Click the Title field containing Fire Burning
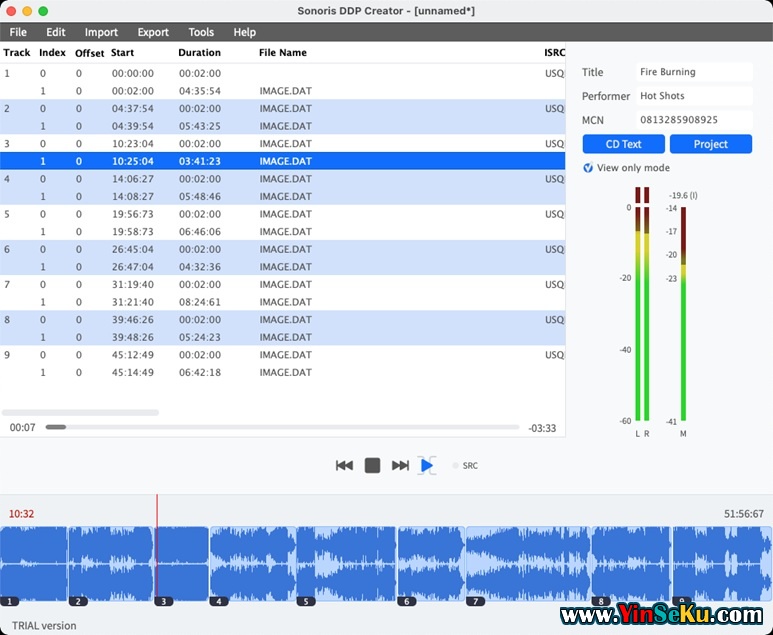 tap(694, 72)
